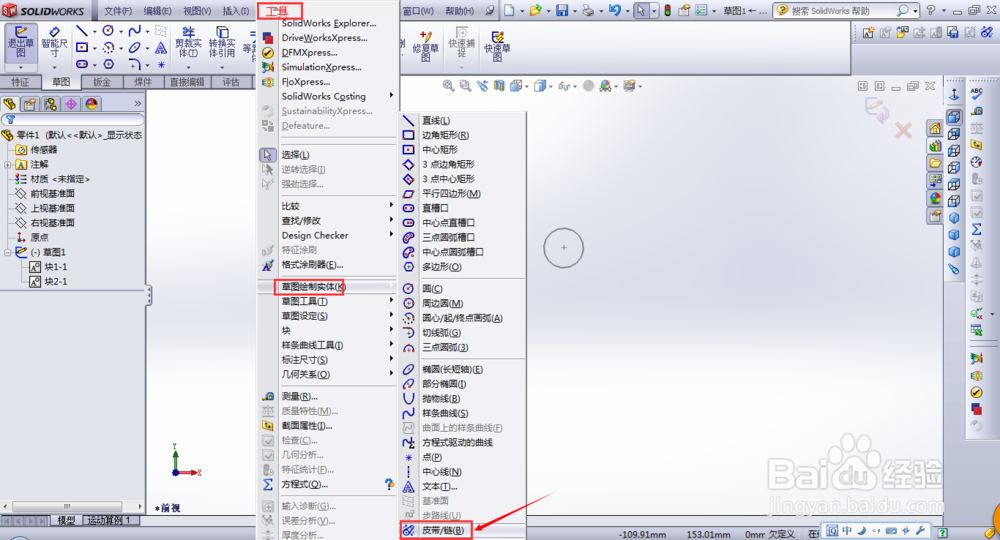Select the Smart Dimension (智能尺寸) tool
Viewport: 1000px width, 540px height.
(x=54, y=42)
